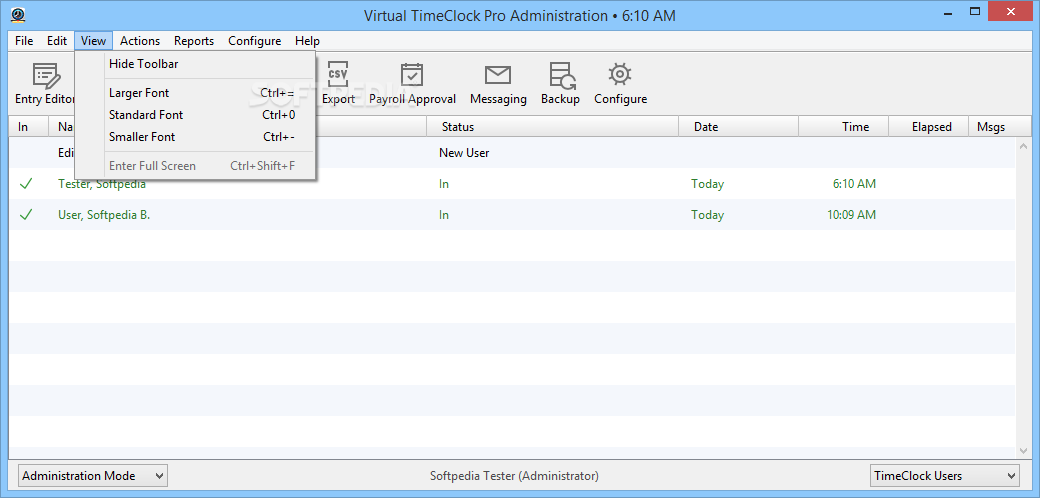Sort by the In column header
The image size is (1040, 498).
coord(29,127)
